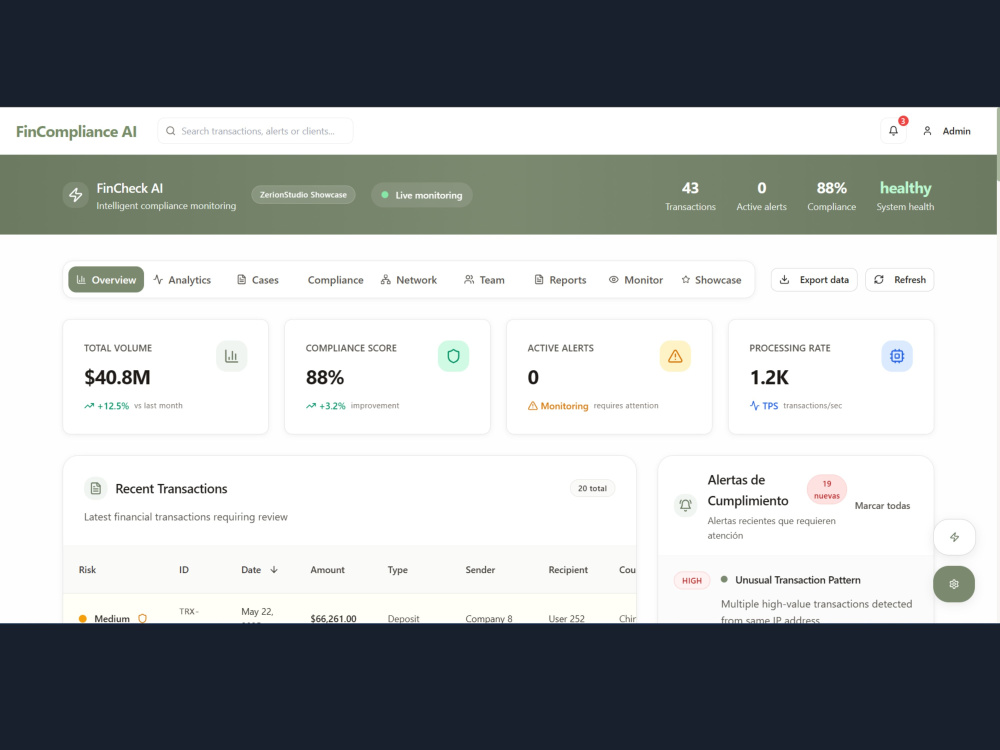This screenshot has height=750, width=1000.
Task: Click the small warning icon beside Monitoring
Action: (x=533, y=406)
